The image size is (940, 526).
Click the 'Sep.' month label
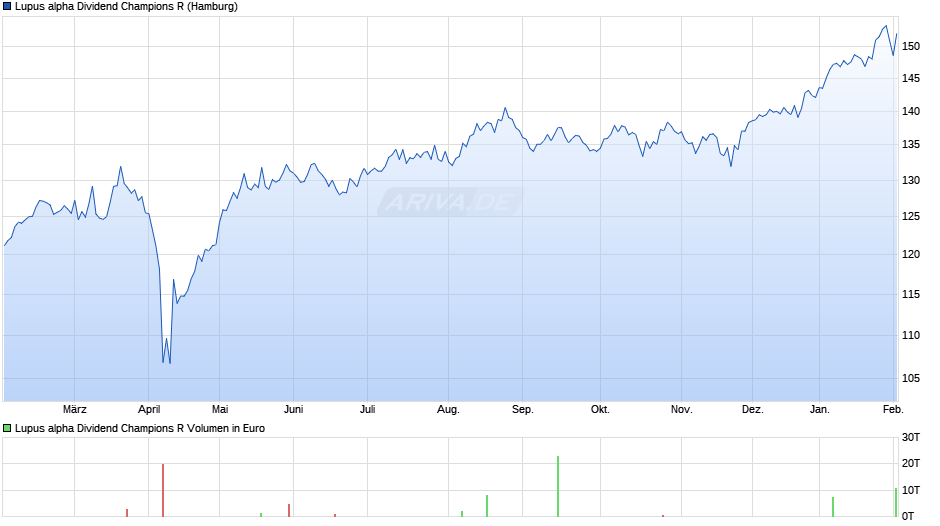(523, 410)
